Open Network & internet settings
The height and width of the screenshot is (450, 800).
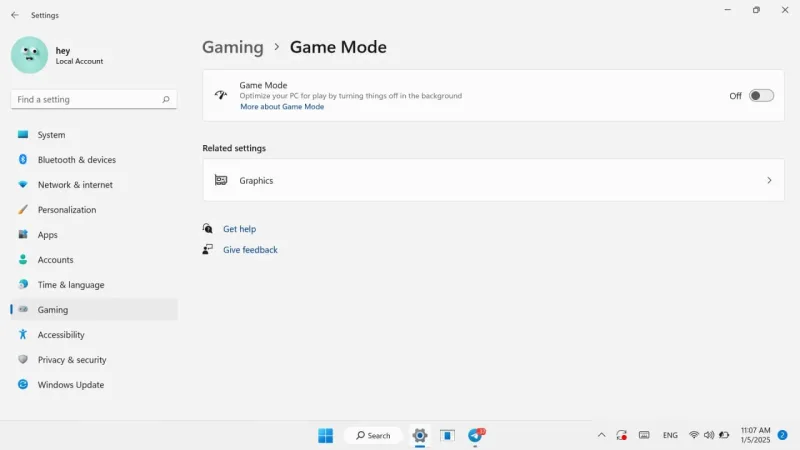point(94,185)
